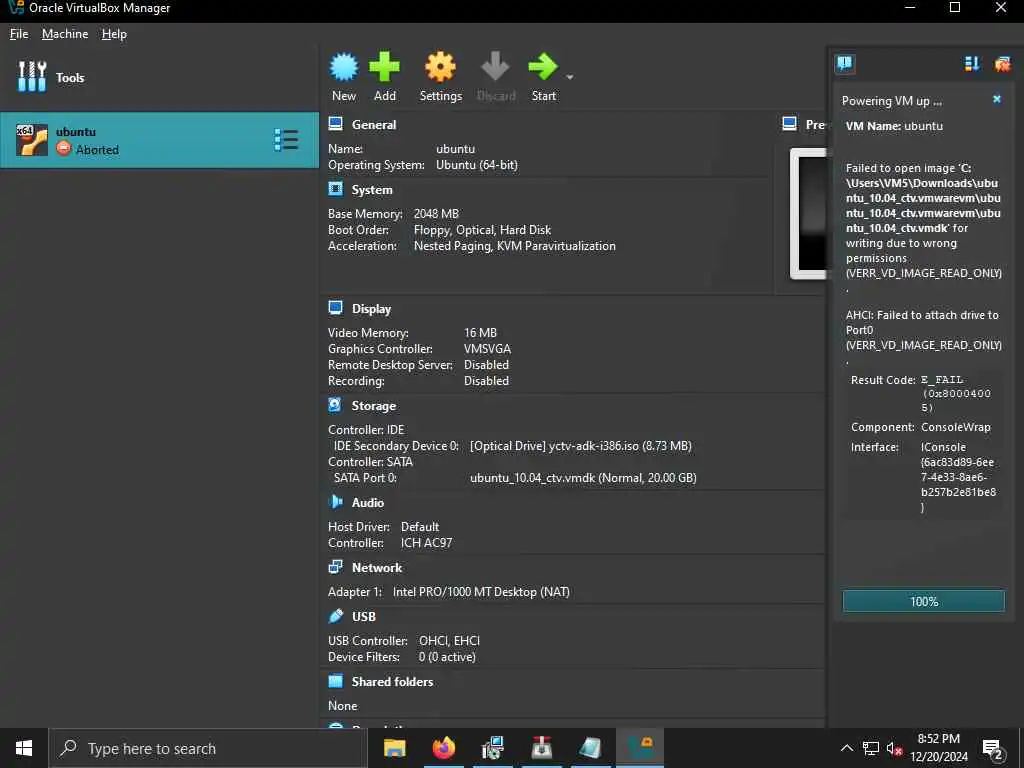Show hidden system tray icons chevron
Viewport: 1024px width, 768px height.
click(846, 748)
